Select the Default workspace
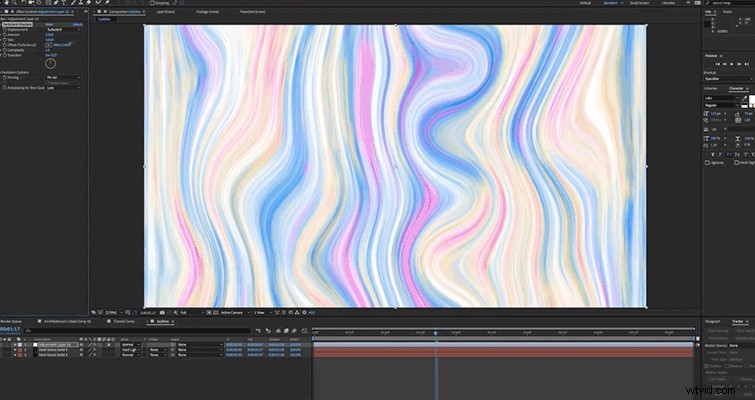 coord(585,3)
